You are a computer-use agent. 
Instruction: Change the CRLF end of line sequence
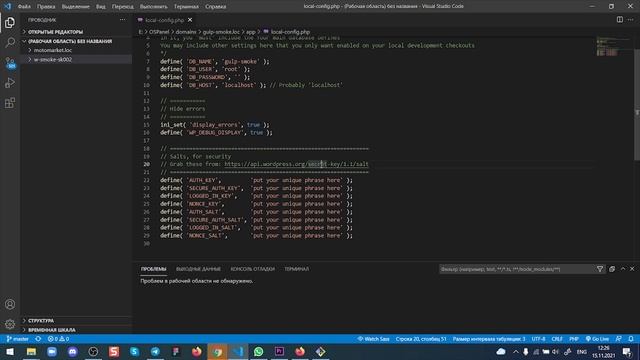point(557,339)
